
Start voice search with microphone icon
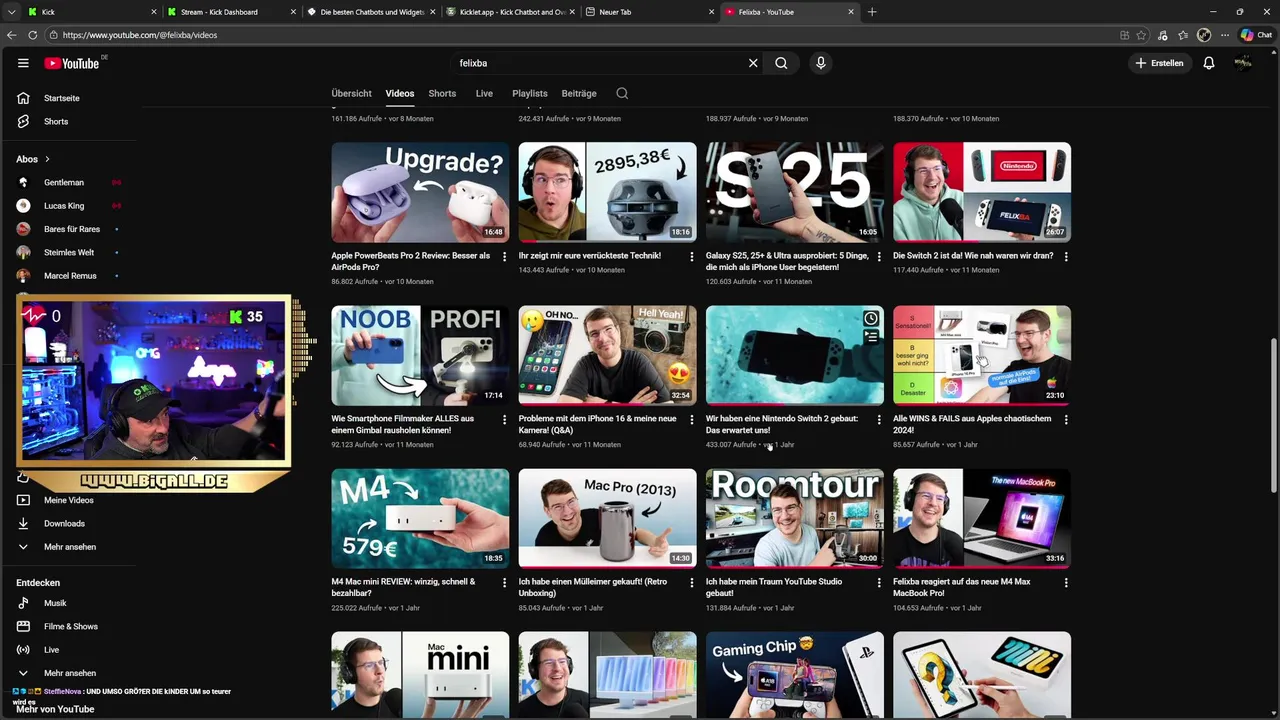coord(820,63)
